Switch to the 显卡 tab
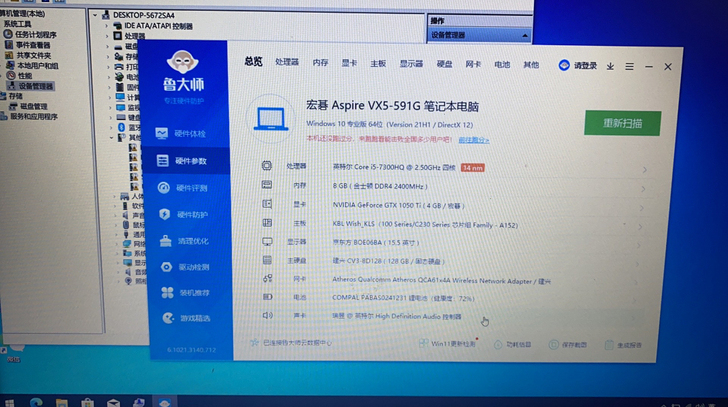728x407 pixels. [349, 63]
